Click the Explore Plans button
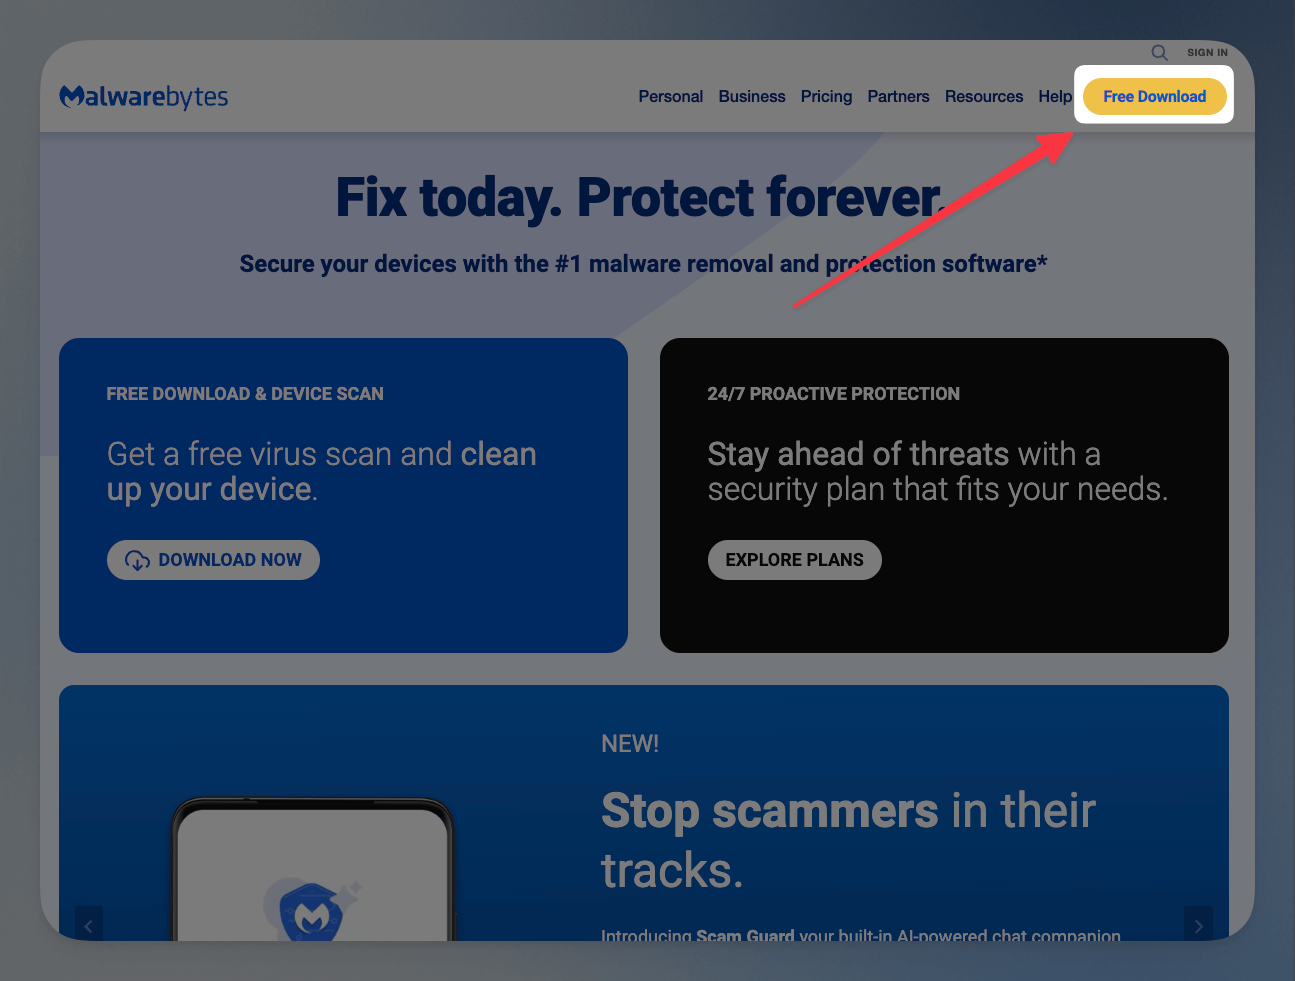1295x981 pixels. [x=795, y=560]
